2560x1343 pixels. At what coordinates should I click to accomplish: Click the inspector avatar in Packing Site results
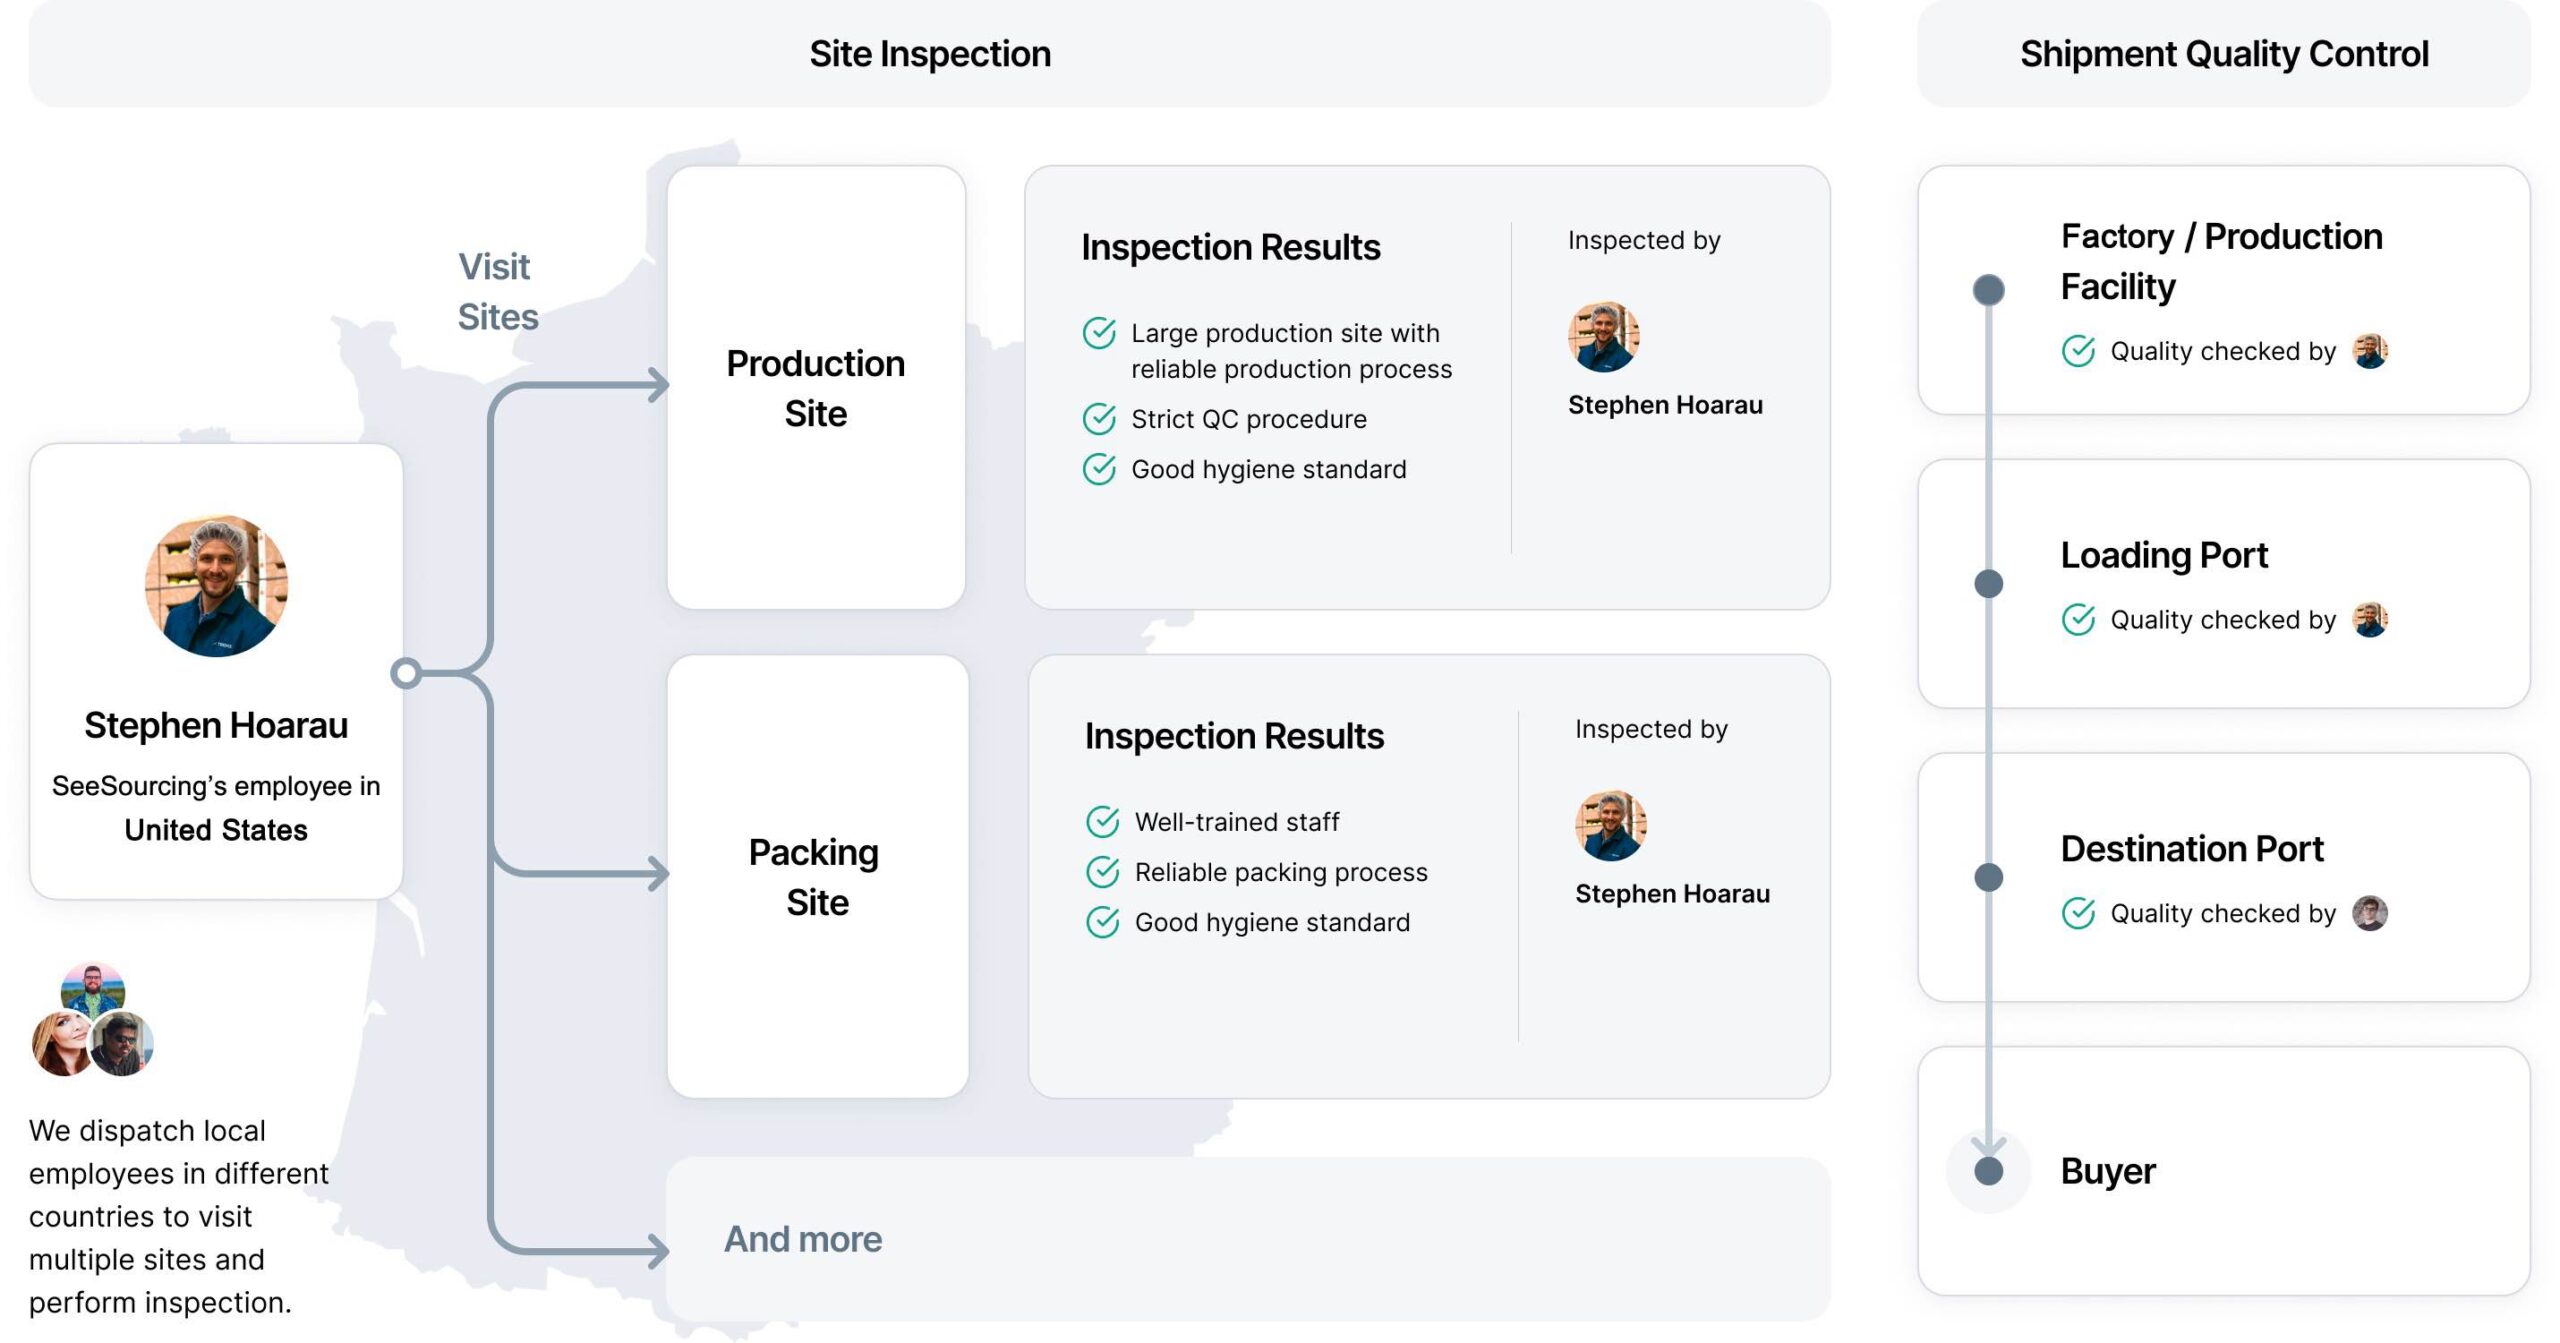click(1610, 826)
